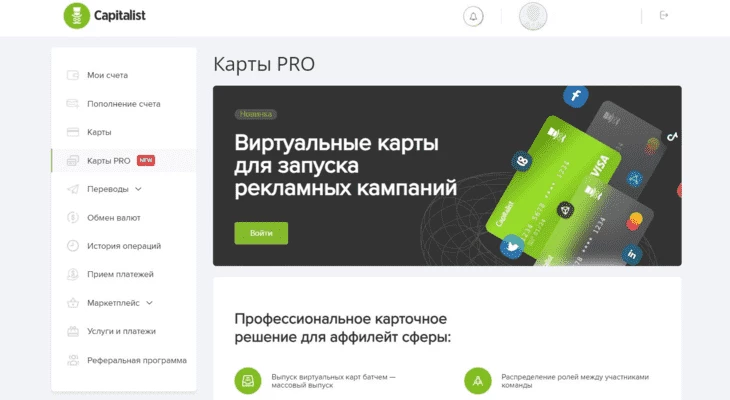Click the logout icon in the header

click(x=664, y=15)
